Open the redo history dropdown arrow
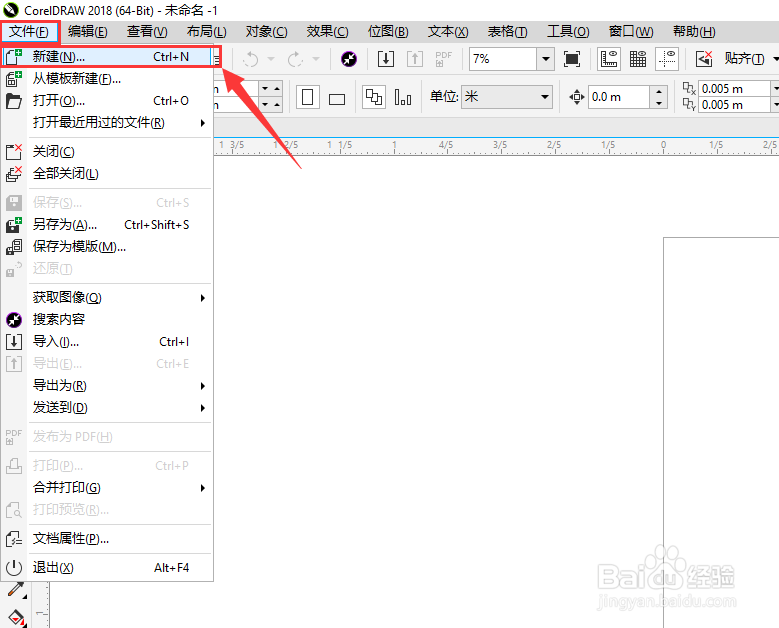Viewport: 779px width, 628px height. (x=315, y=59)
